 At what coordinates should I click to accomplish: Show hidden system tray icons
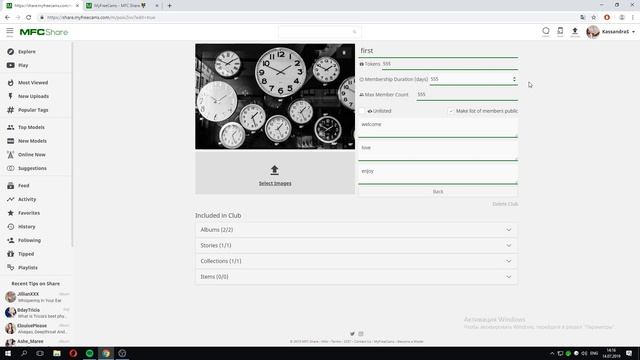pos(552,353)
